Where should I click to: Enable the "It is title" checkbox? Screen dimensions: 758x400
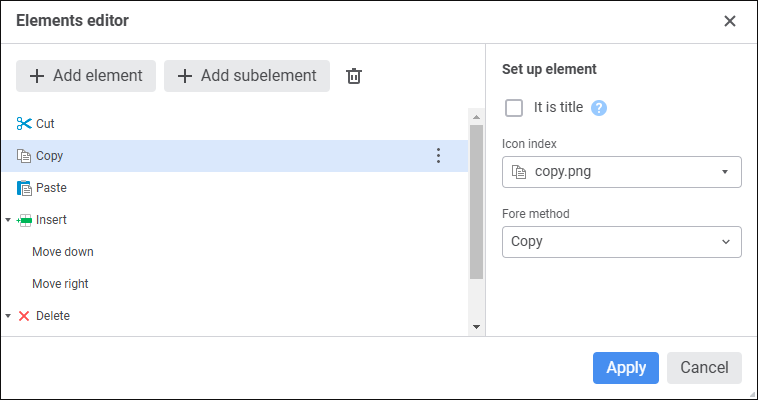click(x=515, y=108)
